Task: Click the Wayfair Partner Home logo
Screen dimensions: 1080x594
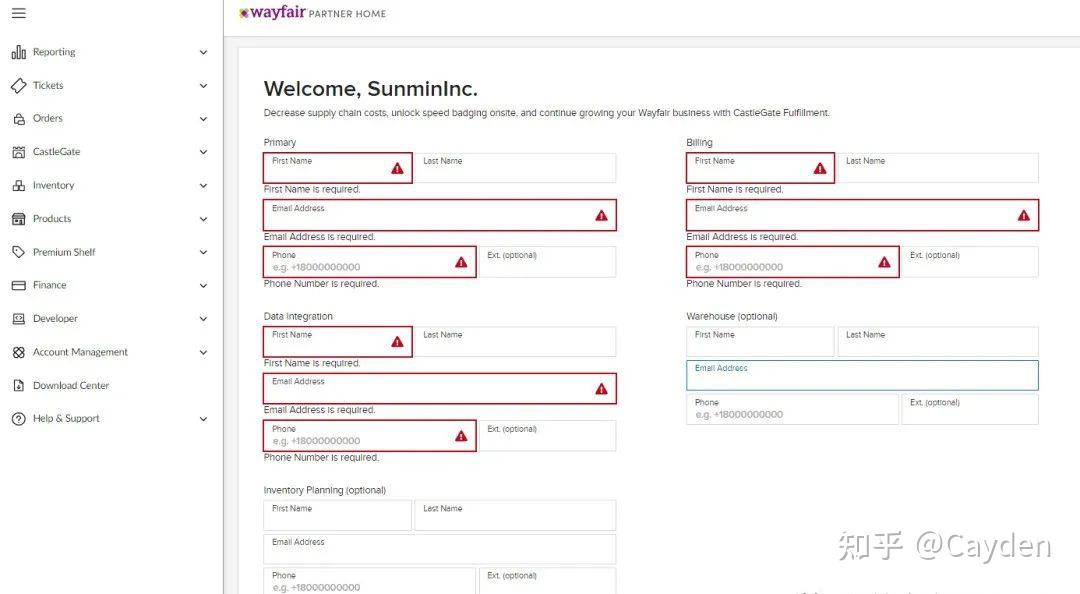Action: pyautogui.click(x=312, y=13)
